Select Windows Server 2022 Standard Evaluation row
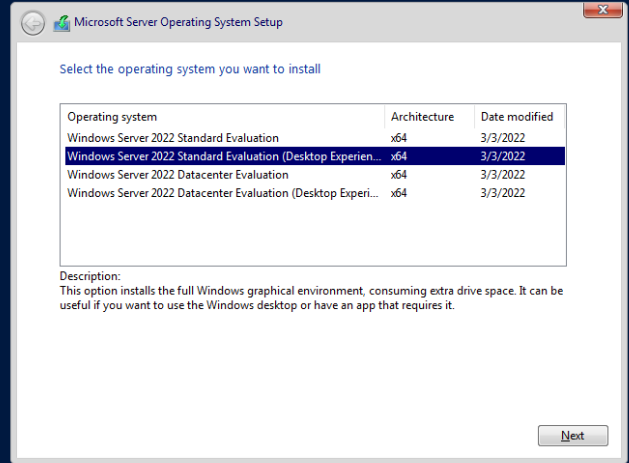This screenshot has height=463, width=629. pos(315,138)
